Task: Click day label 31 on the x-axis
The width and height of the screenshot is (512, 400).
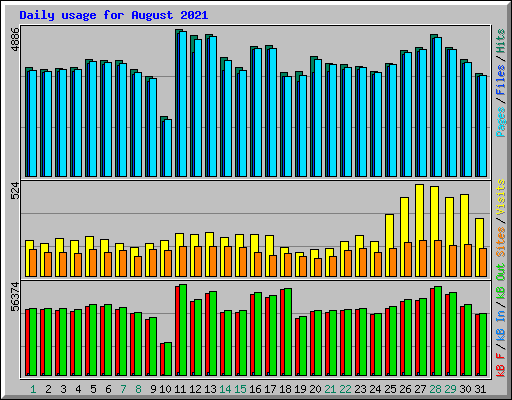Action: tap(480, 389)
